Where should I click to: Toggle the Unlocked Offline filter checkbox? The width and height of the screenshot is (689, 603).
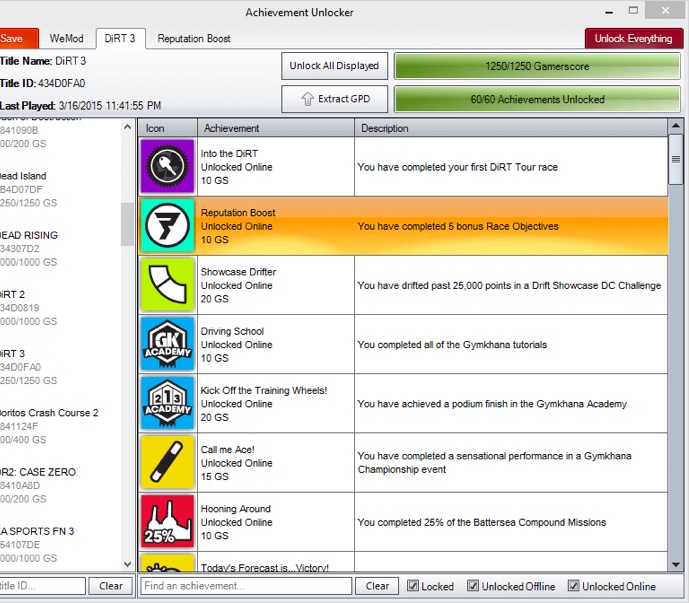click(473, 586)
